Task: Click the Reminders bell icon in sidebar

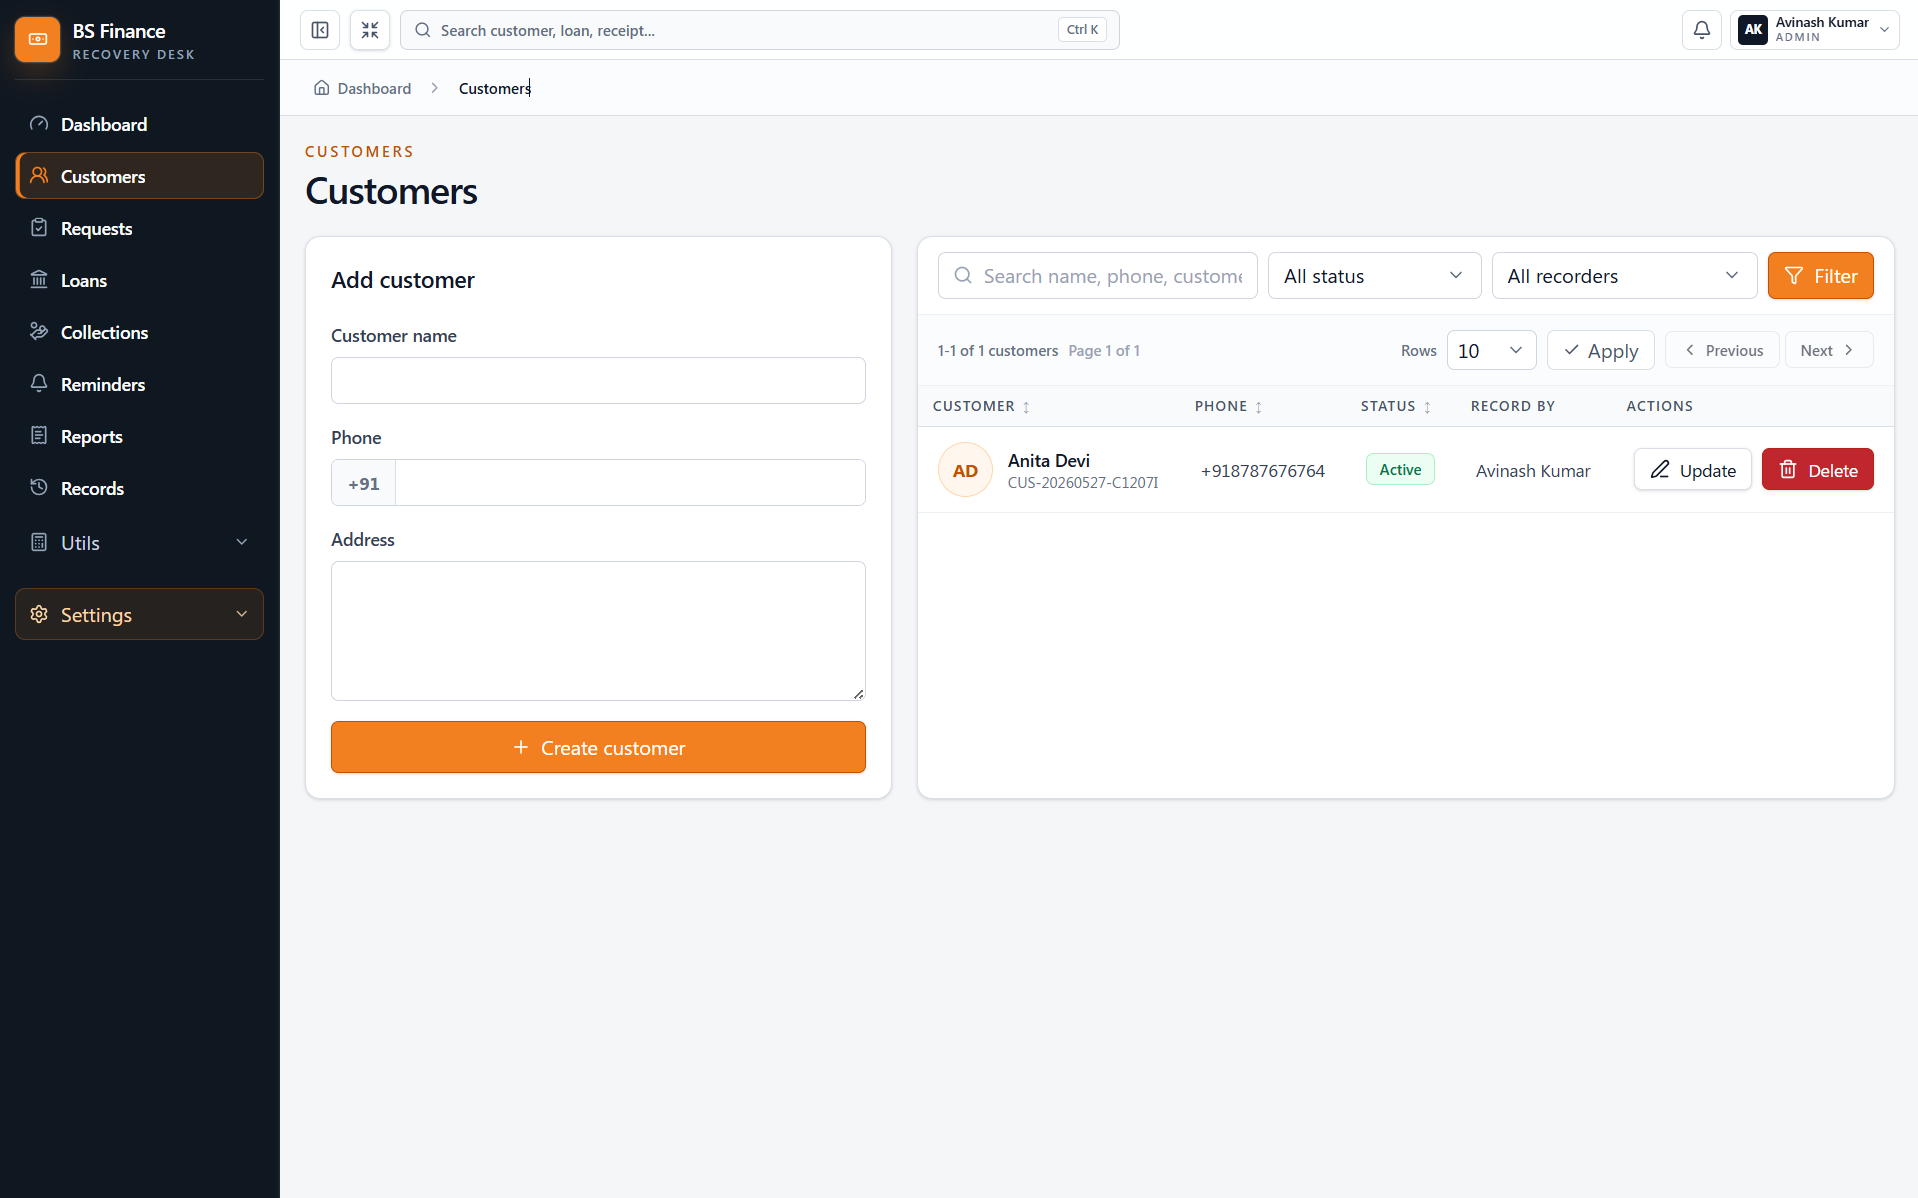Action: (x=39, y=384)
